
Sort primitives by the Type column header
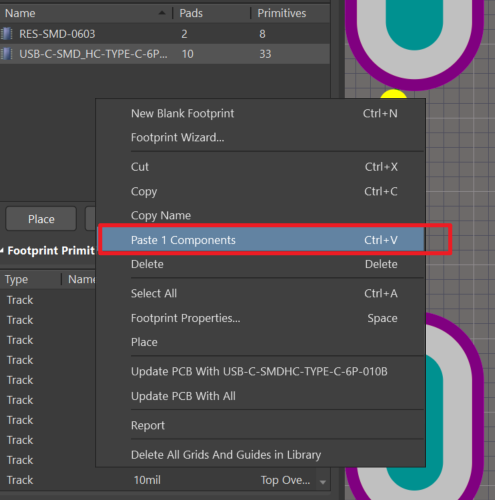pyautogui.click(x=31, y=279)
